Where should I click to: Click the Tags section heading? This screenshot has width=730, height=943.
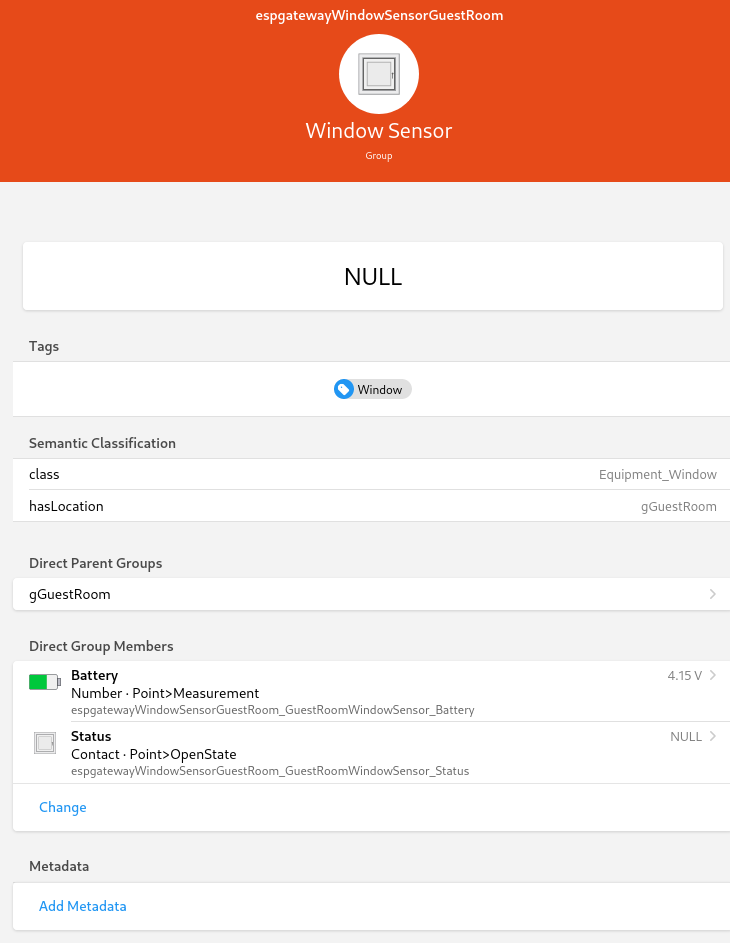tap(44, 346)
